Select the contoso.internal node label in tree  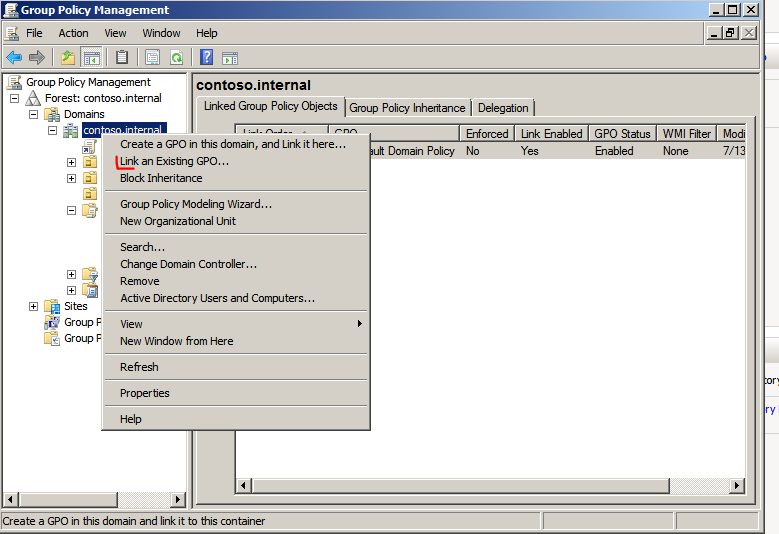point(124,130)
